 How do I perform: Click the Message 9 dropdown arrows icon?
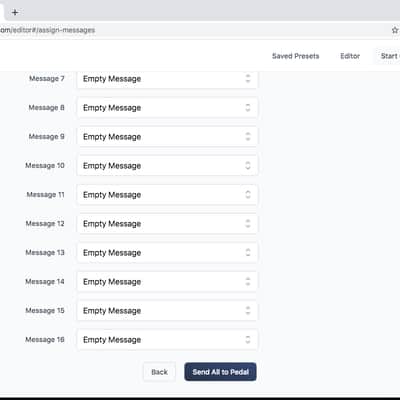(x=248, y=136)
